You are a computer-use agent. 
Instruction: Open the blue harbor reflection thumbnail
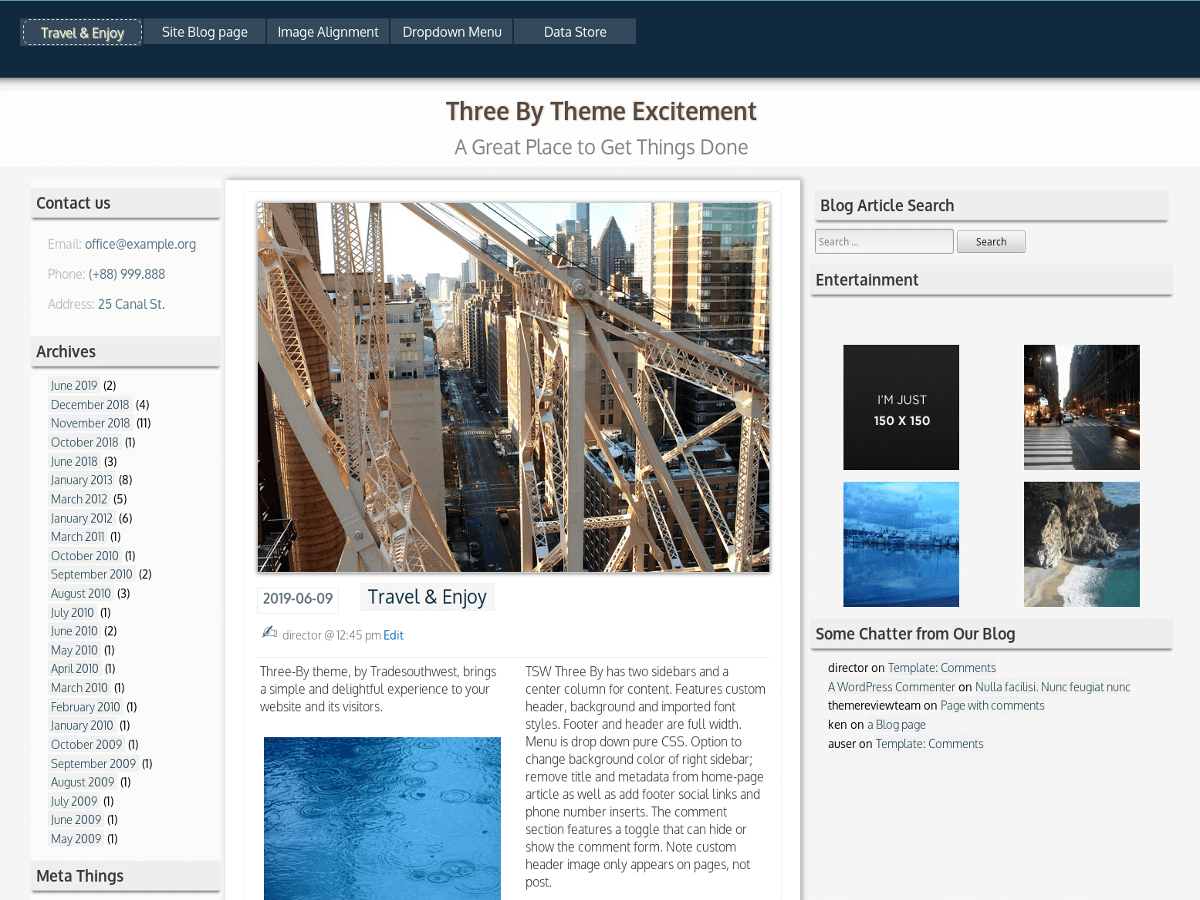tap(901, 544)
